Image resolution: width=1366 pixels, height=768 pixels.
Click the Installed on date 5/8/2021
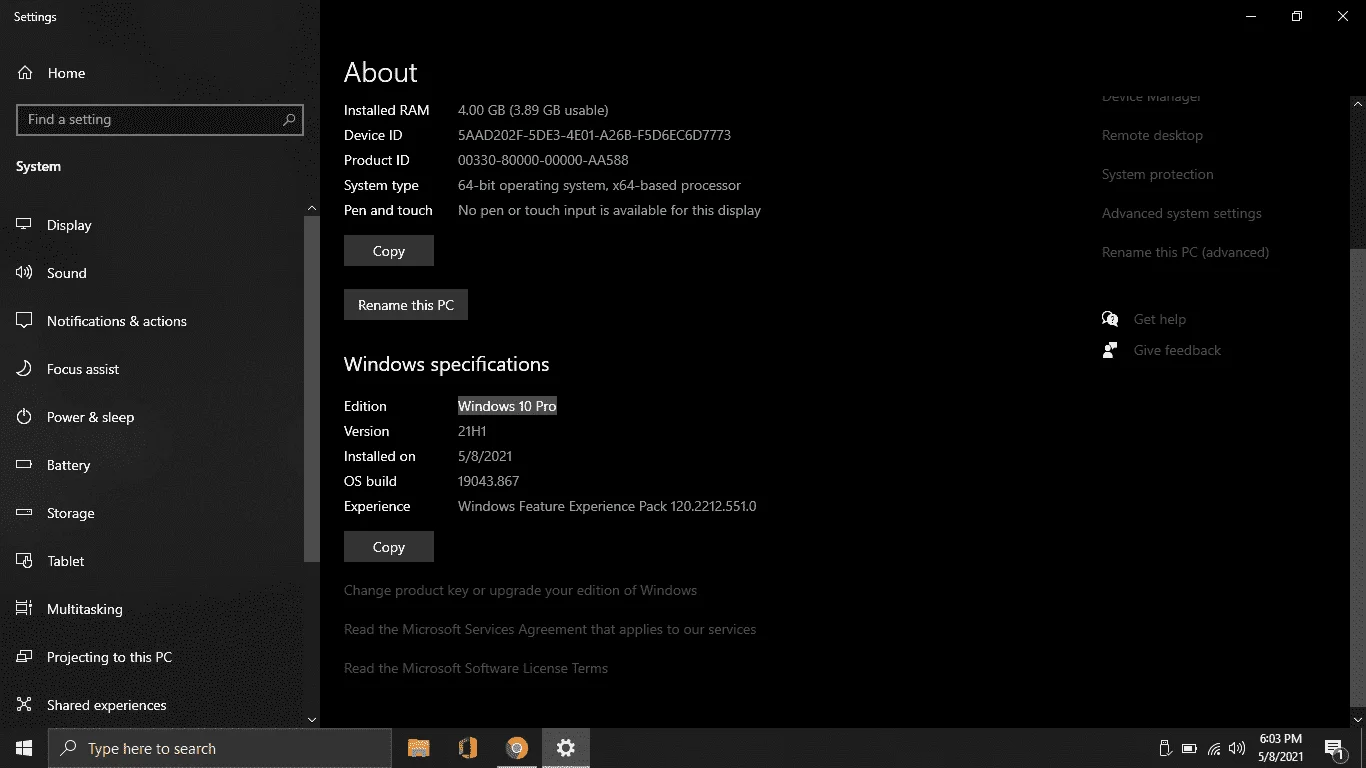click(486, 456)
